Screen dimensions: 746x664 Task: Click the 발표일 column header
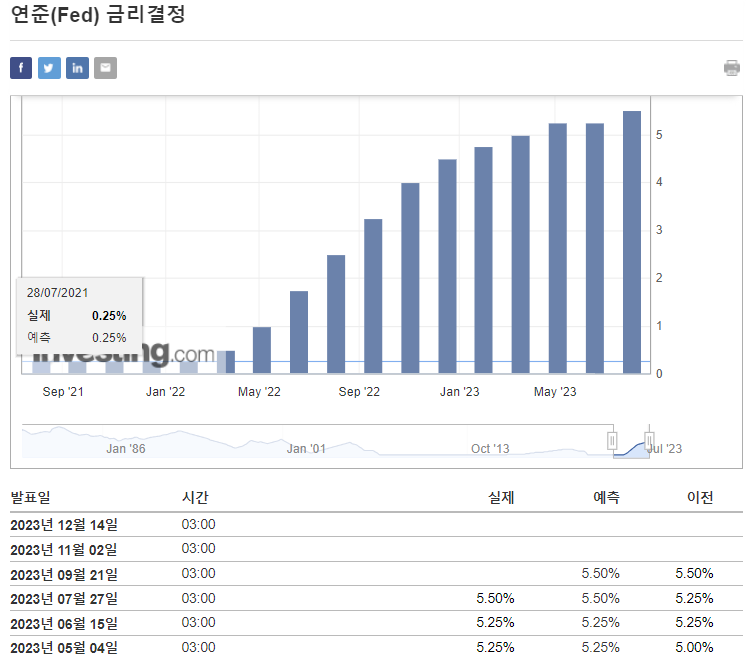coord(30,498)
